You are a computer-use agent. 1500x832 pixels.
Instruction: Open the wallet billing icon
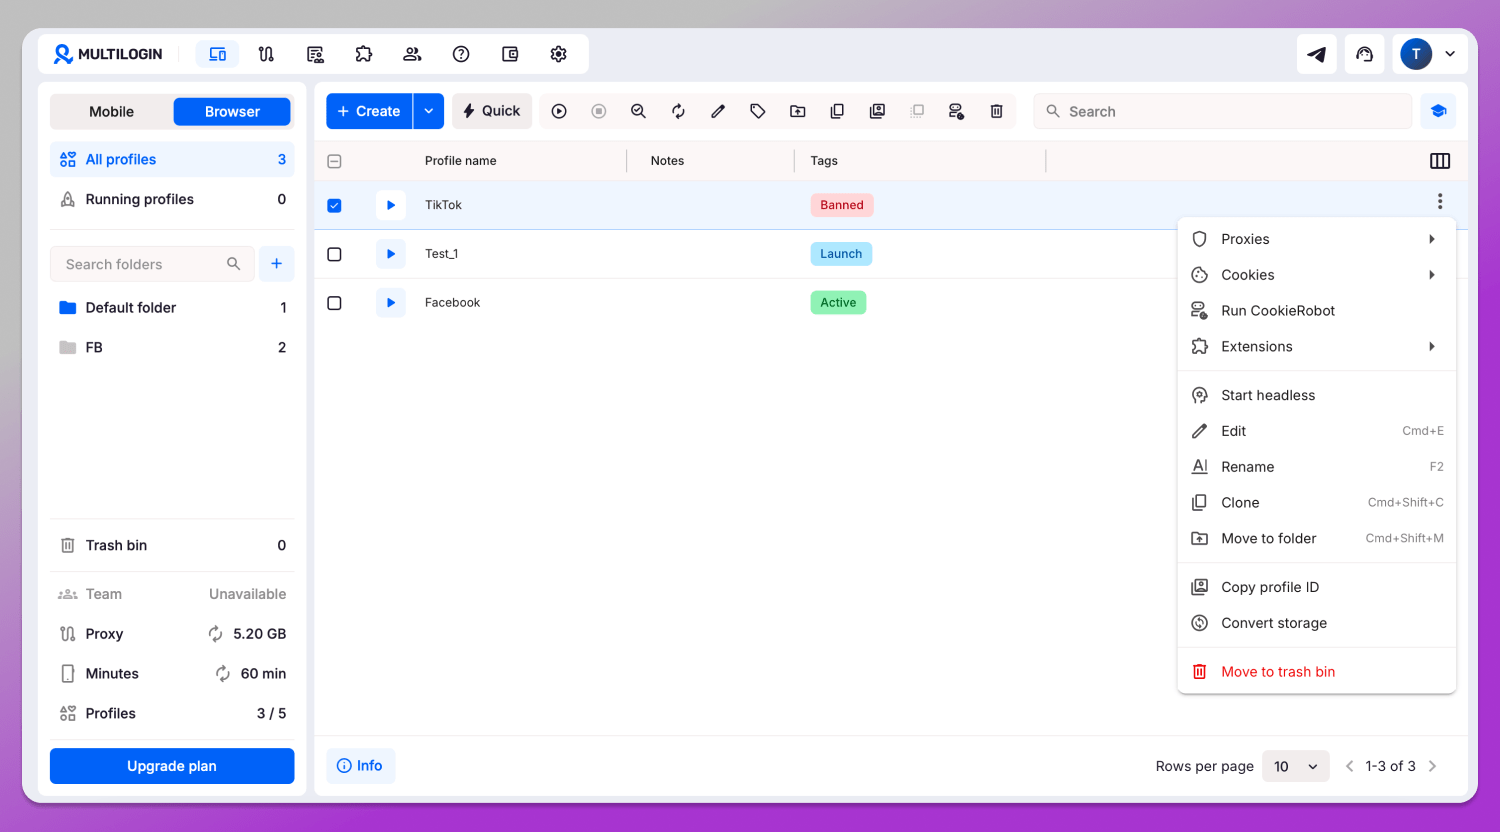pos(510,54)
